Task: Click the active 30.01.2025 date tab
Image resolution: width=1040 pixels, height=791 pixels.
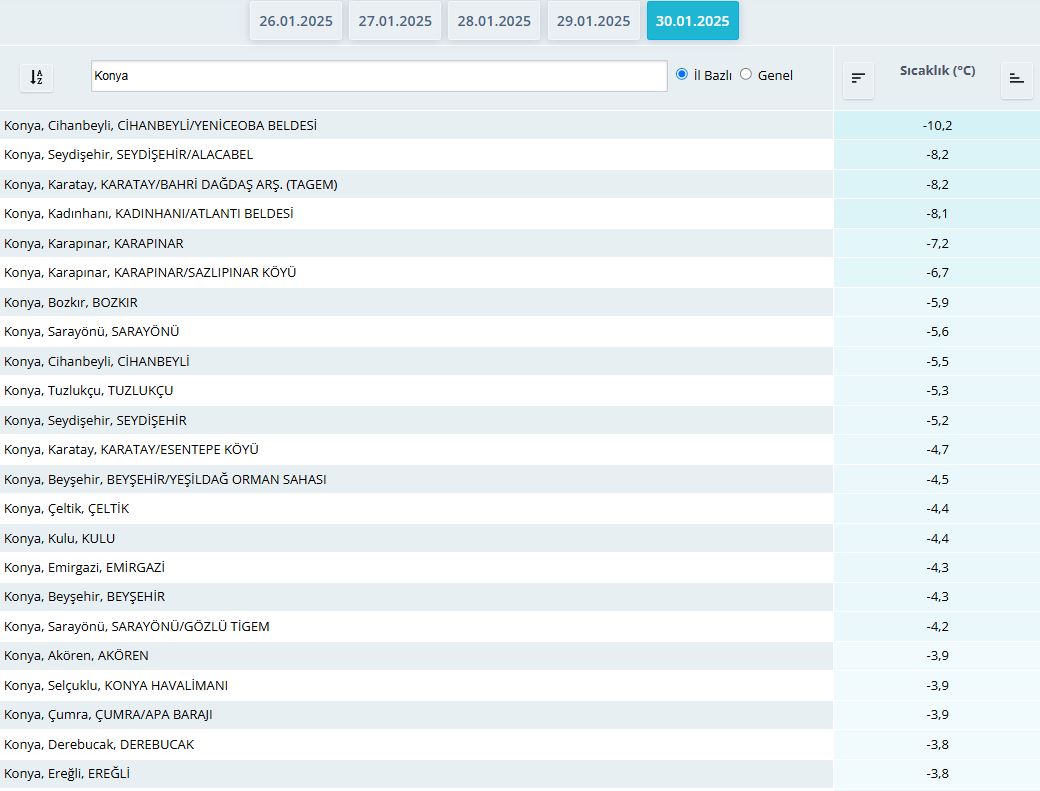Action: point(692,21)
